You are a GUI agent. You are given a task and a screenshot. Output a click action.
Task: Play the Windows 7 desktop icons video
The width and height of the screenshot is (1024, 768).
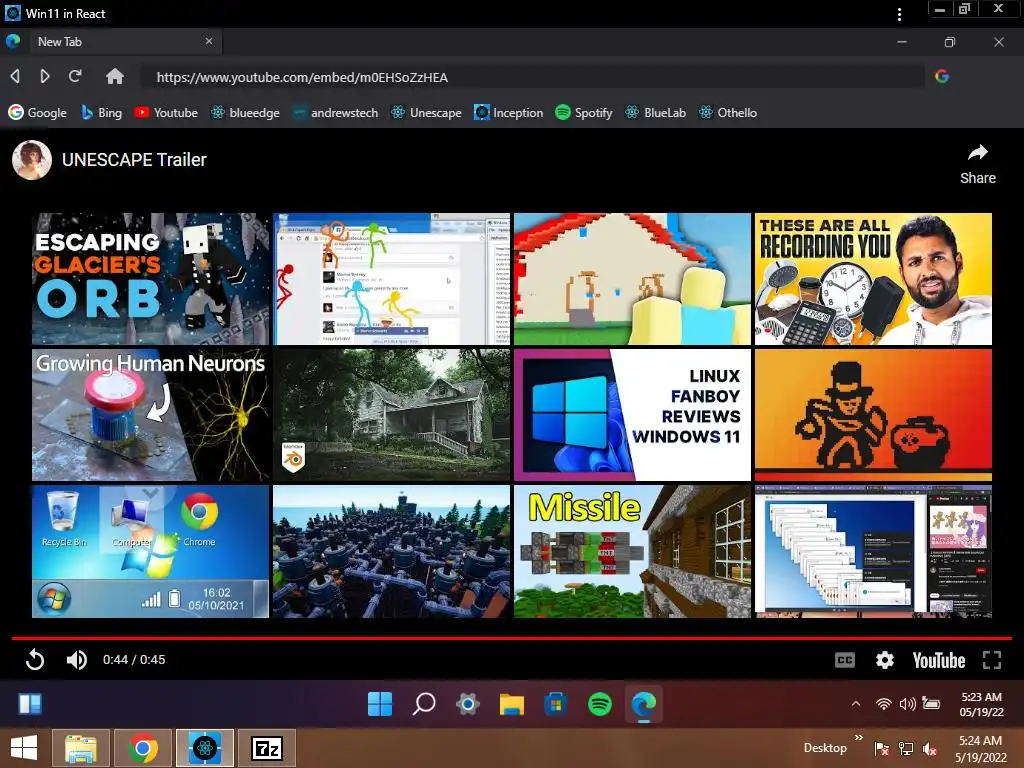[150, 551]
